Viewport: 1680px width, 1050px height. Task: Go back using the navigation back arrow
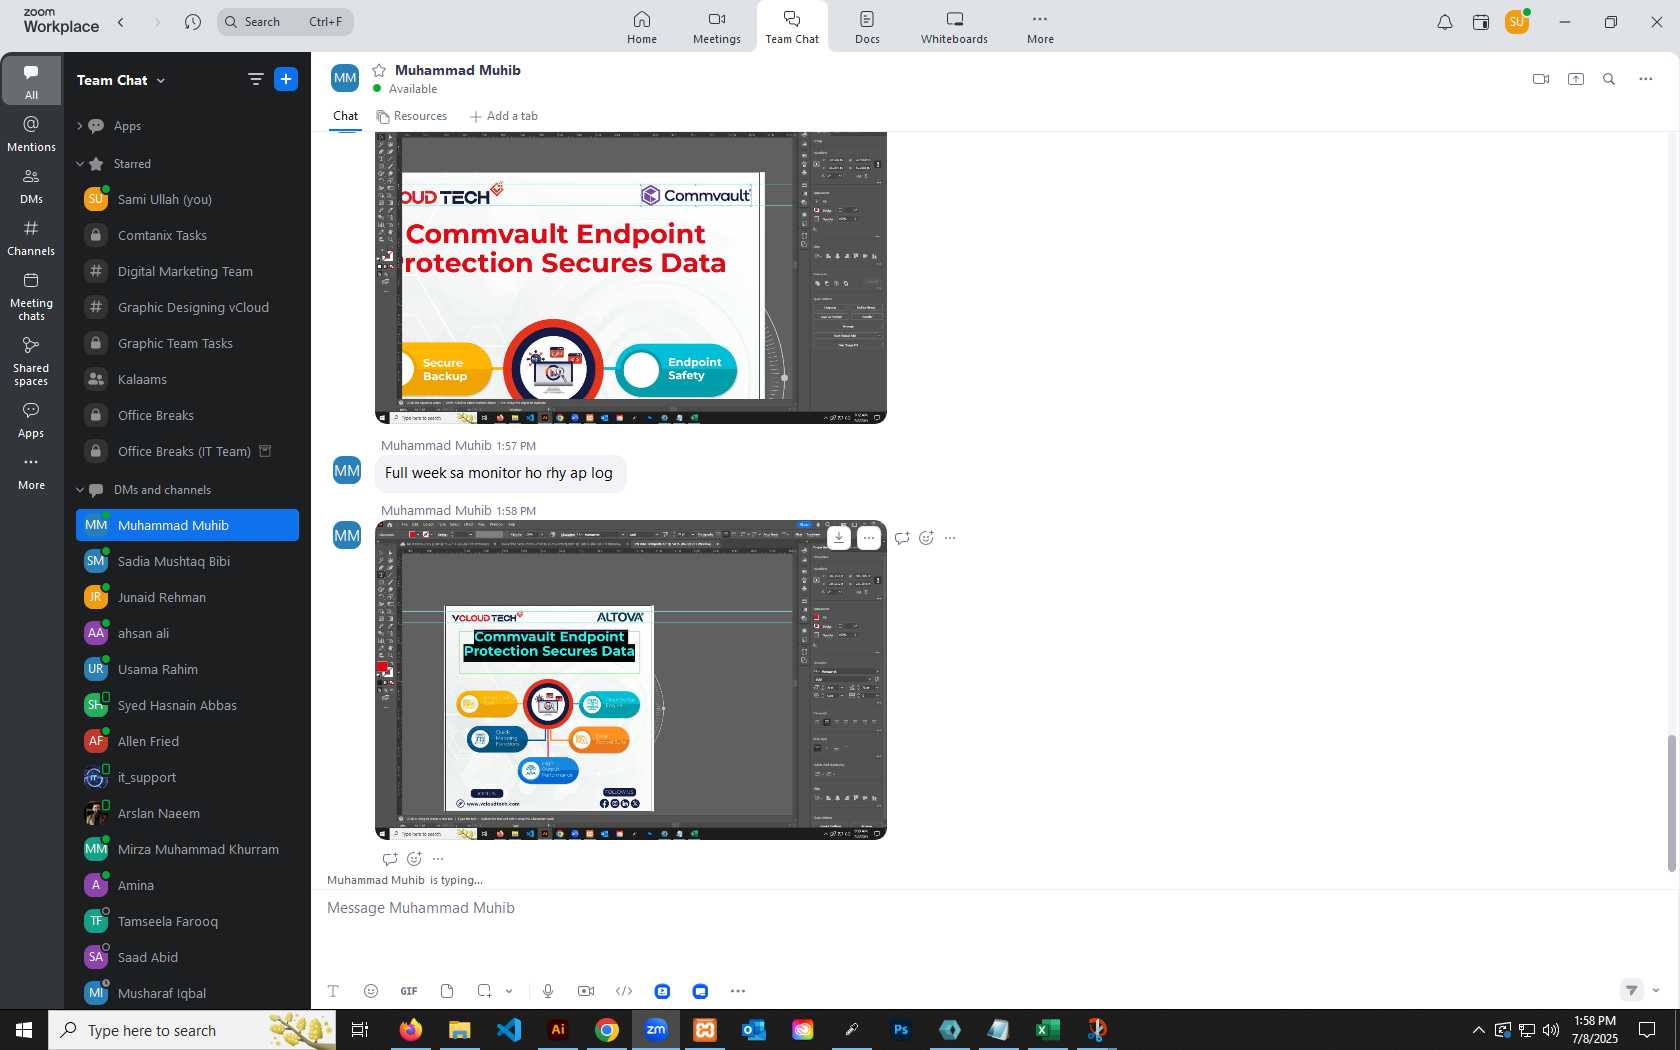point(121,22)
